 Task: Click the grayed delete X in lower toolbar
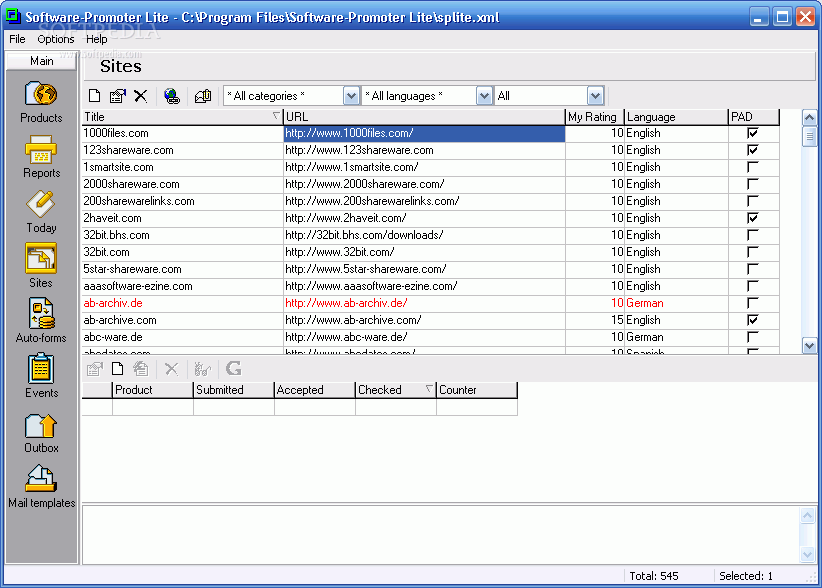point(171,369)
